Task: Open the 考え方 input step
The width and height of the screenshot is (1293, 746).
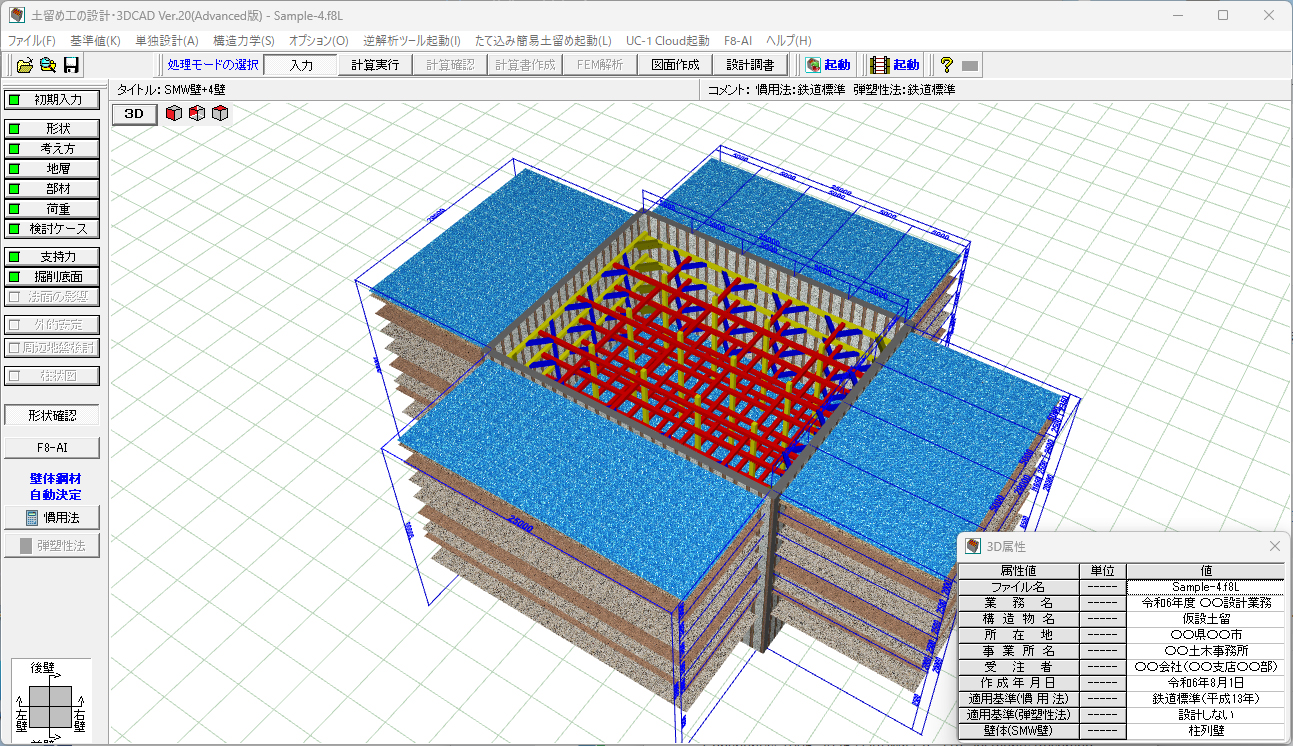Action: (52, 149)
